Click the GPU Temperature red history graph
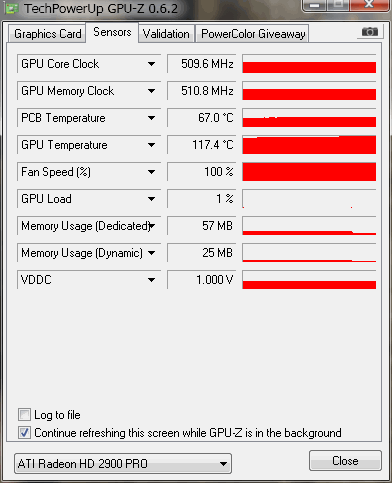The width and height of the screenshot is (392, 483). click(309, 145)
